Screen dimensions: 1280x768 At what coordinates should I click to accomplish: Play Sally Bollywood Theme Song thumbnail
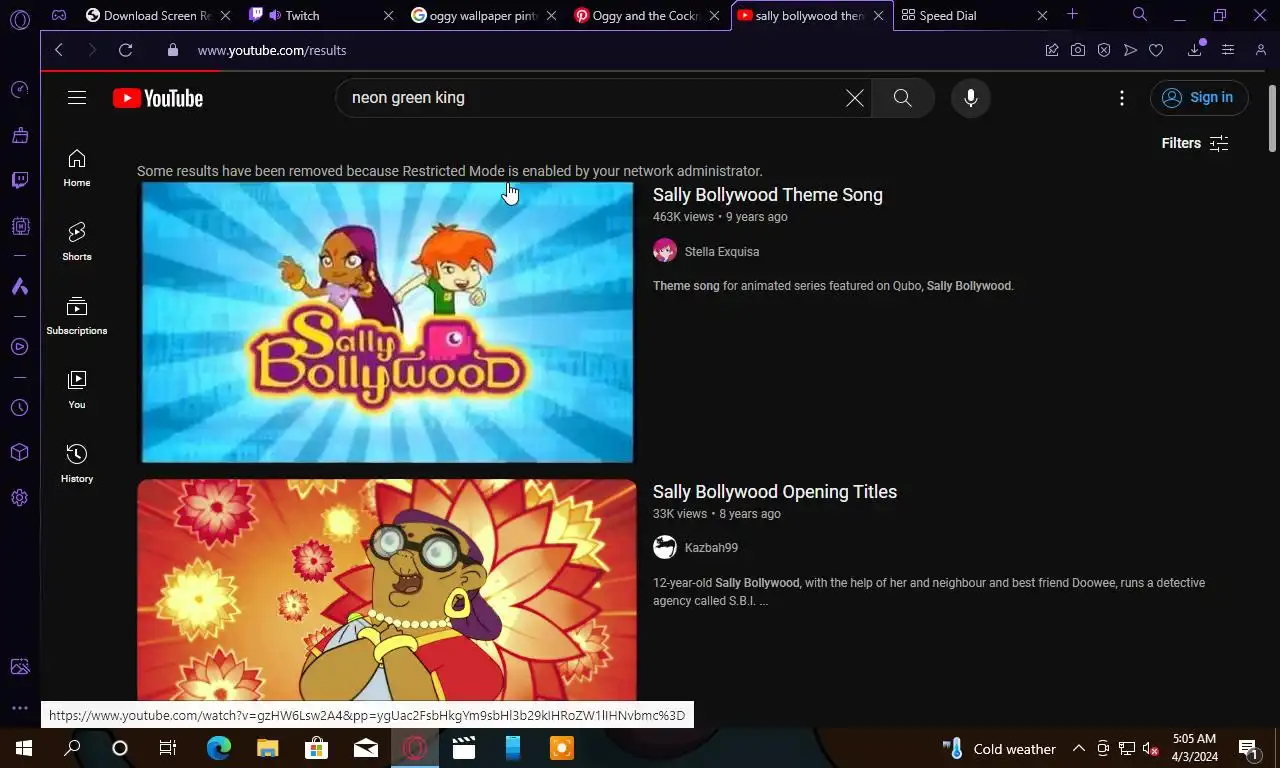click(x=387, y=322)
